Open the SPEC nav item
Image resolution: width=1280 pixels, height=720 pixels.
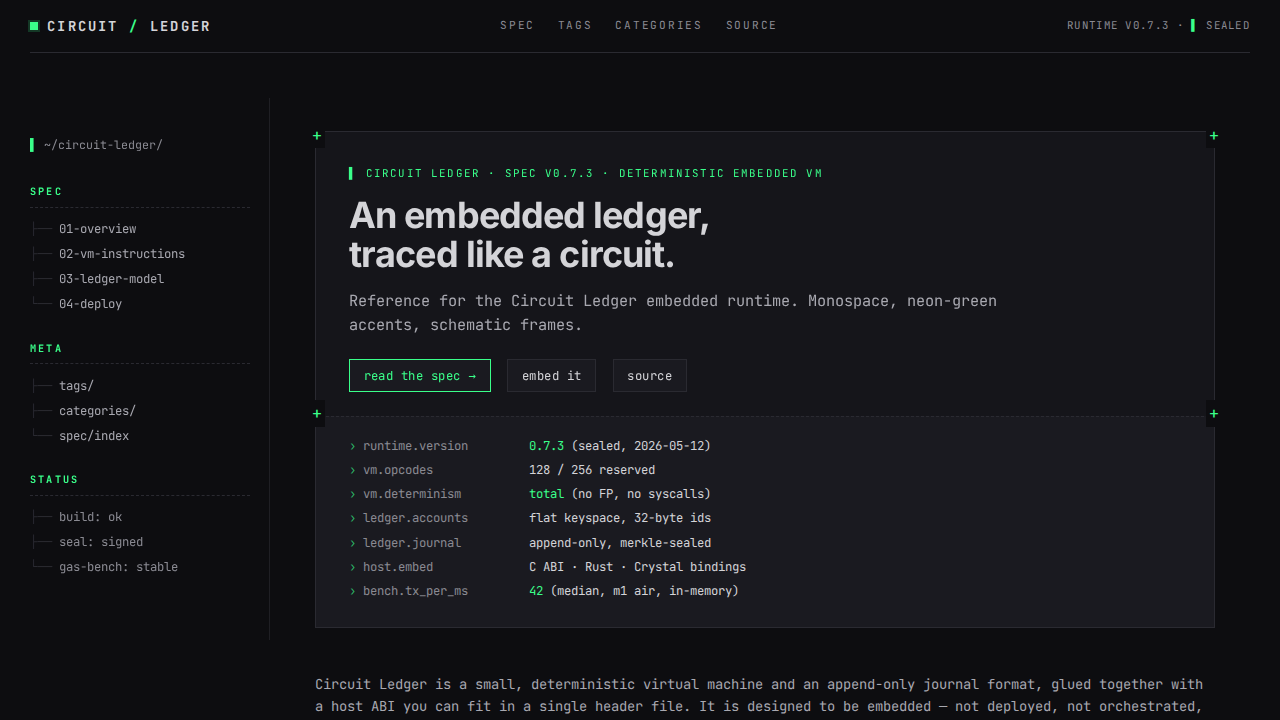click(x=517, y=25)
